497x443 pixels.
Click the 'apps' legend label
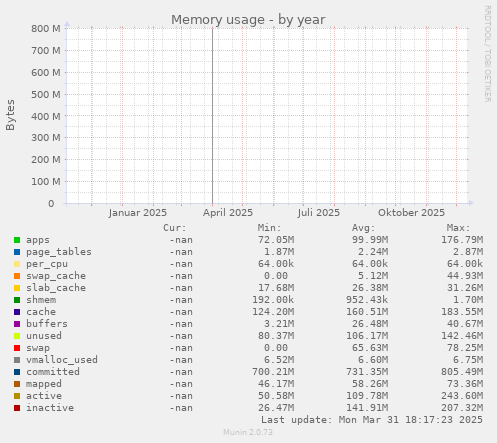38,240
